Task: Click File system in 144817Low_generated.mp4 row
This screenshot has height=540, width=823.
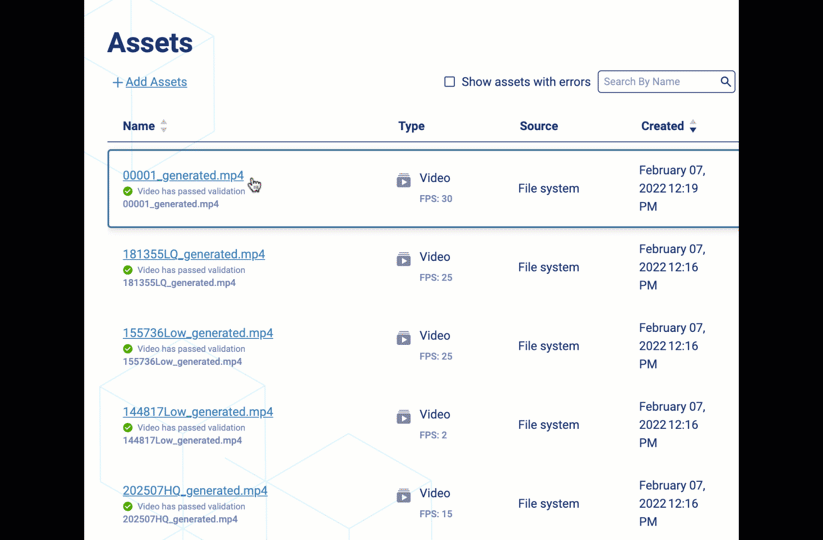Action: tap(548, 425)
